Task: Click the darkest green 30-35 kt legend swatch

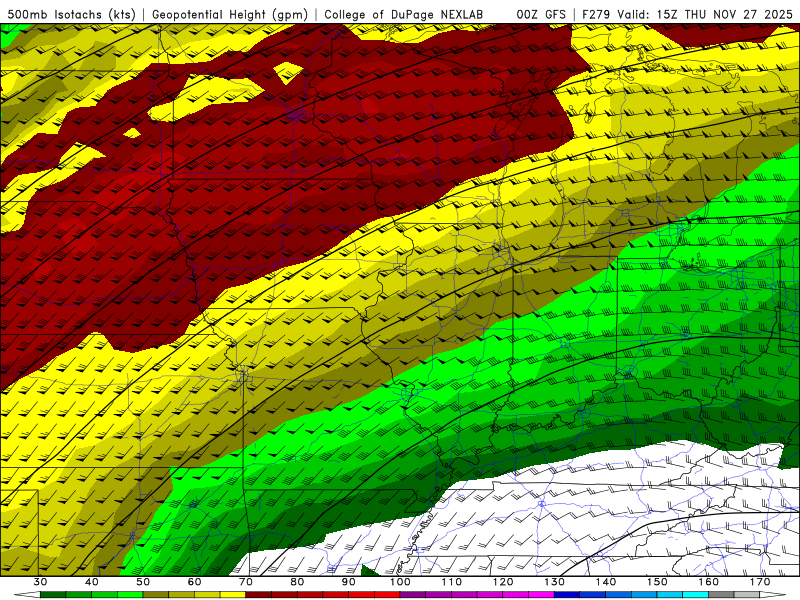Action: [53, 595]
